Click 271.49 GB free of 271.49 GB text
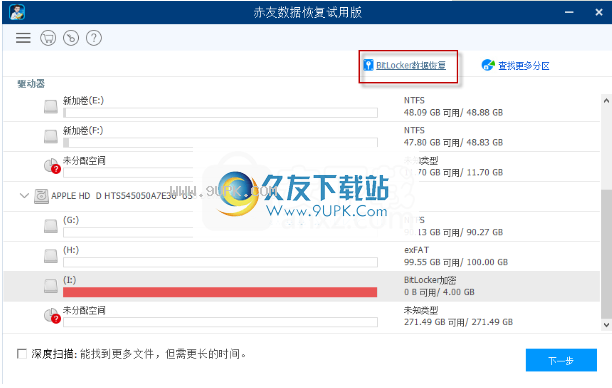 tap(458, 322)
